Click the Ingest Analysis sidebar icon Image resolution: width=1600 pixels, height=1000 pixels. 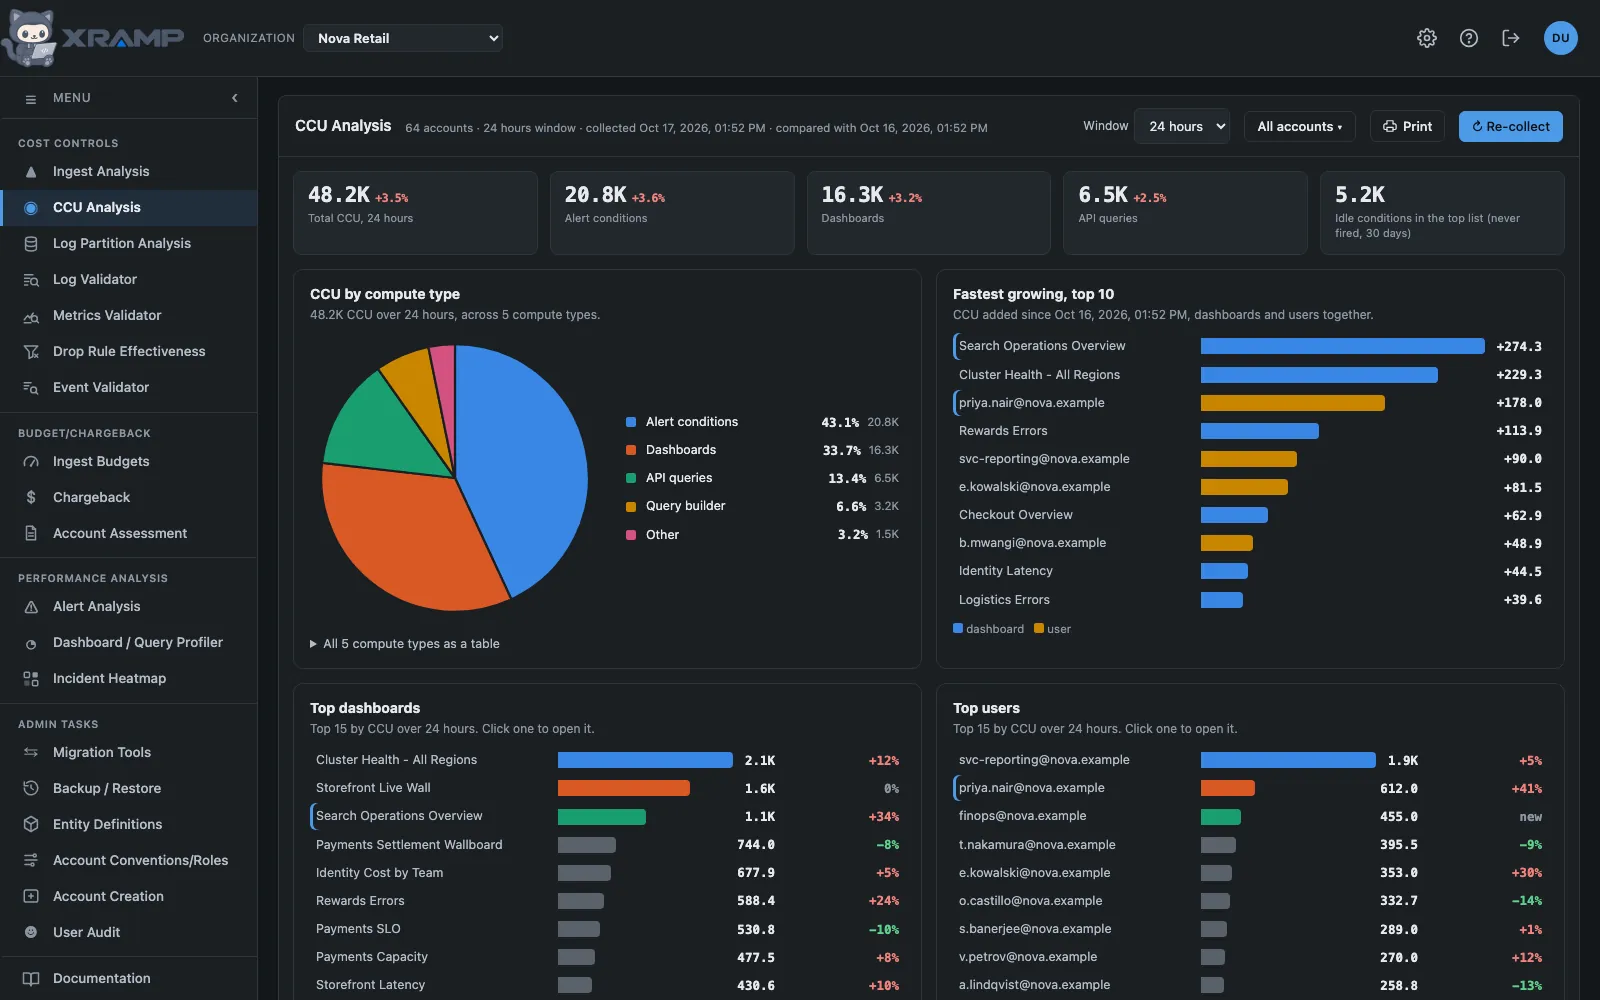click(x=31, y=172)
